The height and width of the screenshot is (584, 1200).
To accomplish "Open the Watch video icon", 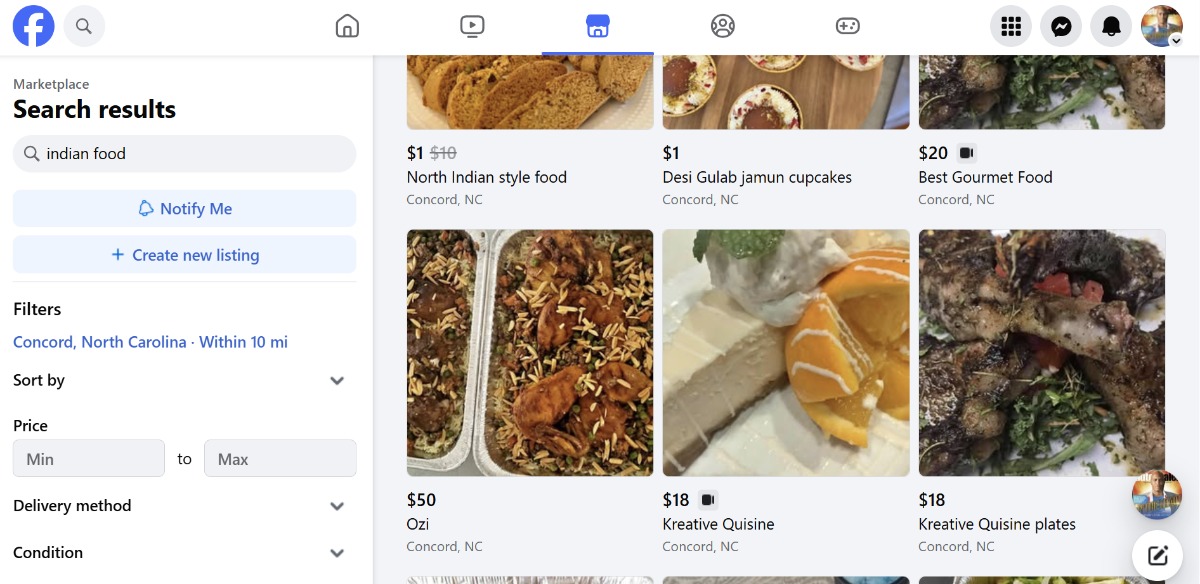I will [472, 26].
